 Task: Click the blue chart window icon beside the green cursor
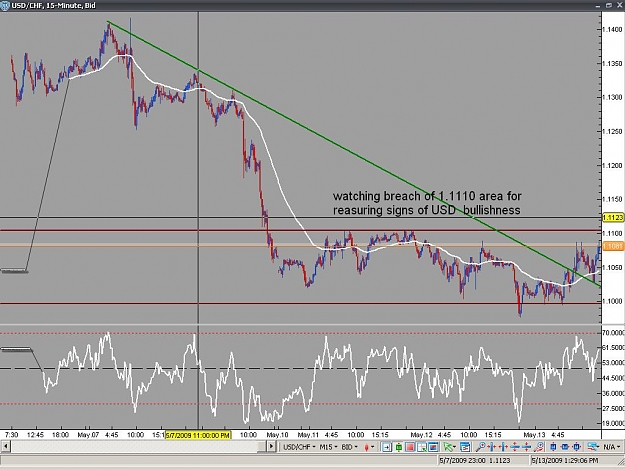(433, 447)
